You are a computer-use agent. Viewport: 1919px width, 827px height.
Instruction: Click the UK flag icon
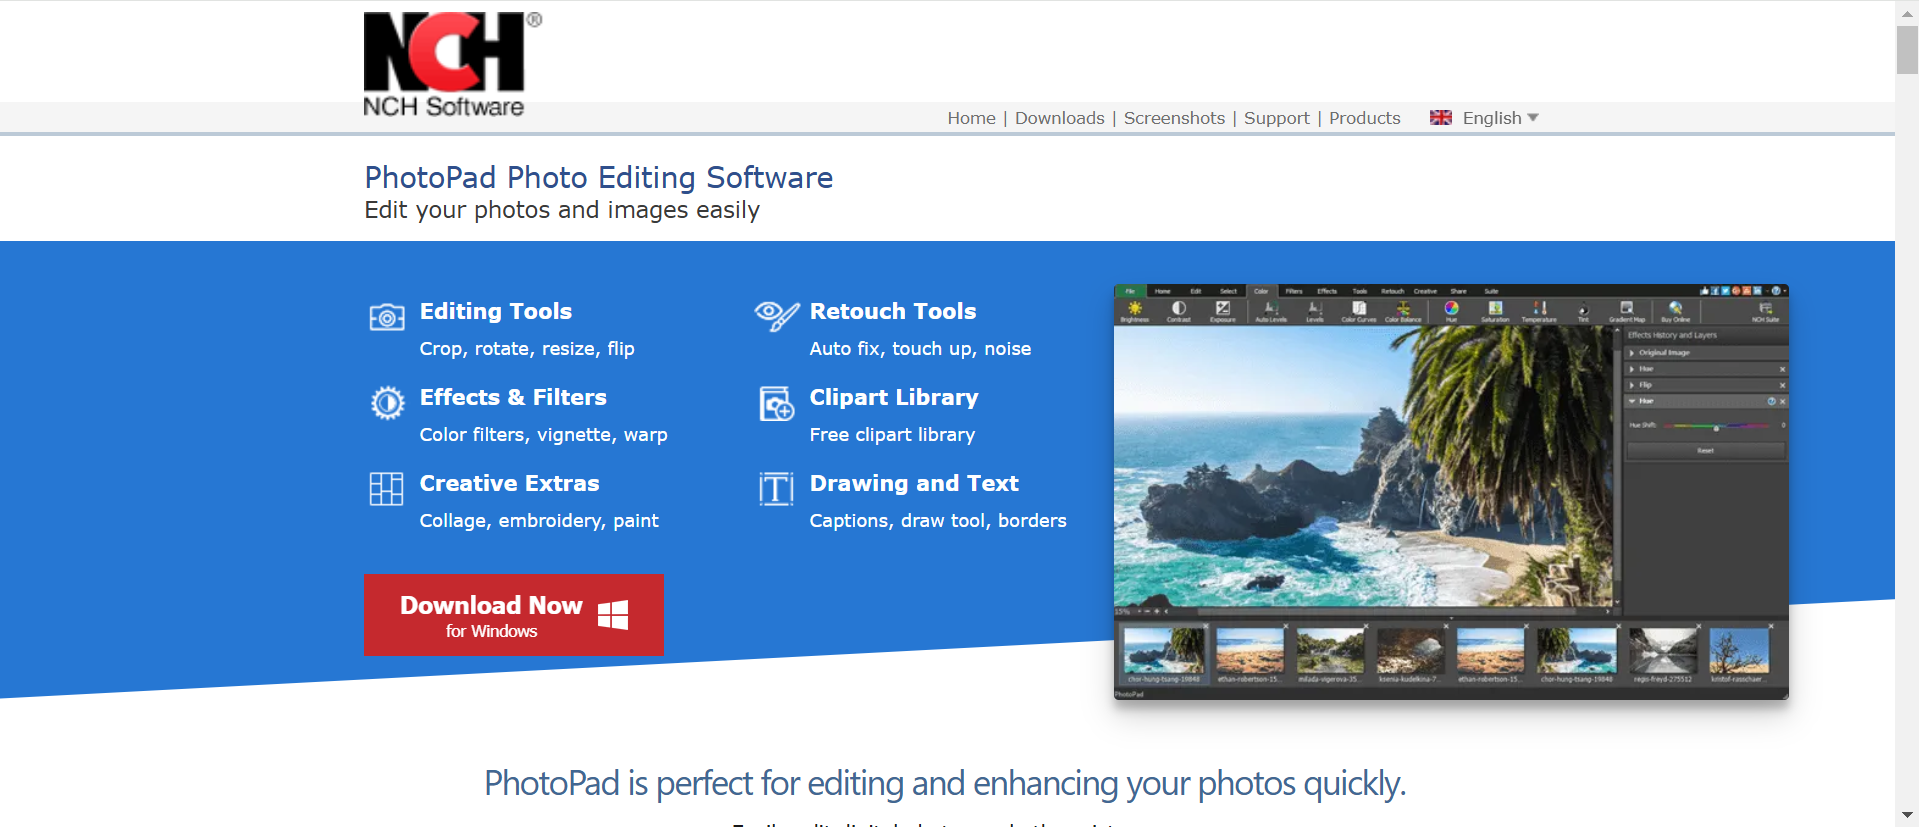pyautogui.click(x=1441, y=118)
